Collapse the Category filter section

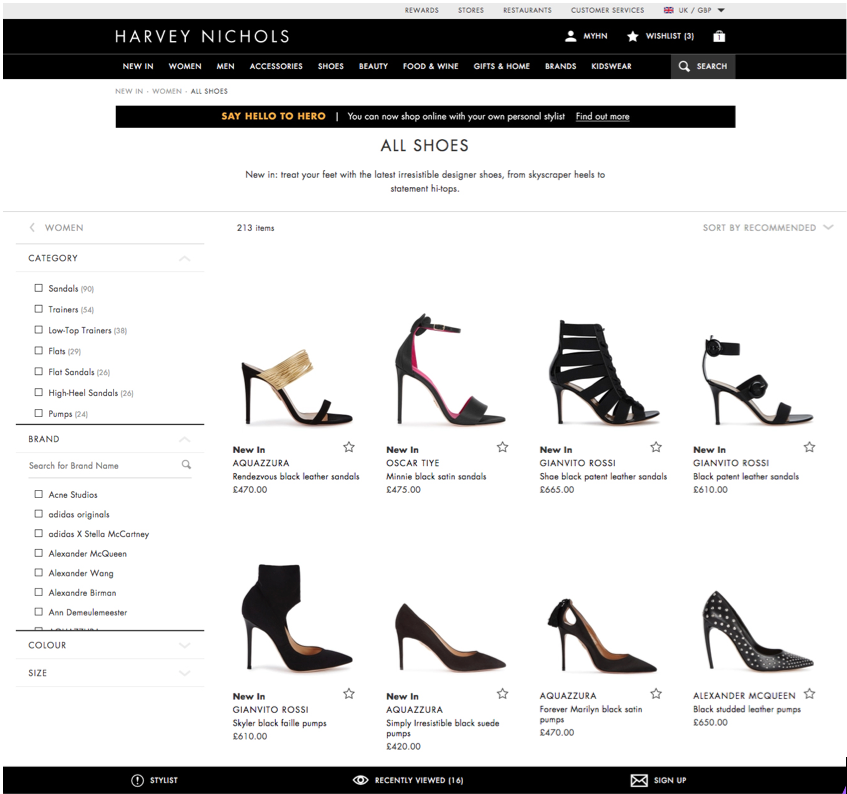[x=184, y=258]
